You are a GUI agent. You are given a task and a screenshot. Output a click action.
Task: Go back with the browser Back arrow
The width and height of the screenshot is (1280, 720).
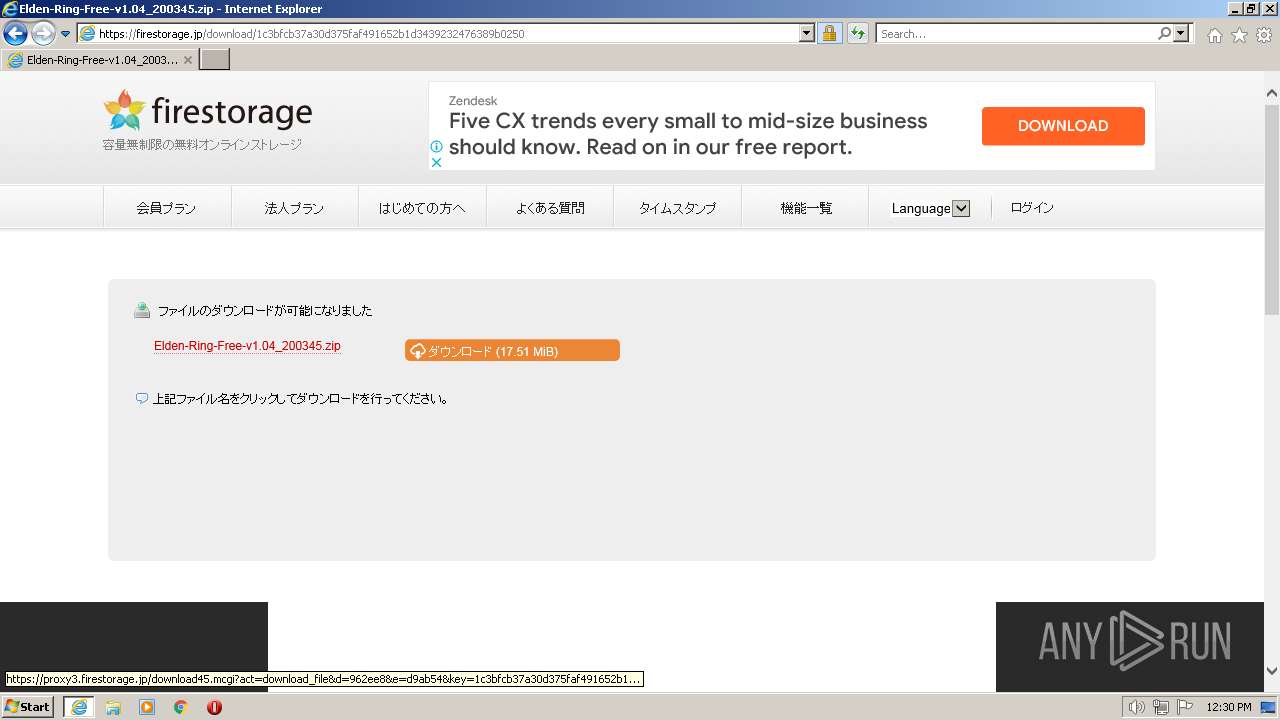(x=15, y=34)
